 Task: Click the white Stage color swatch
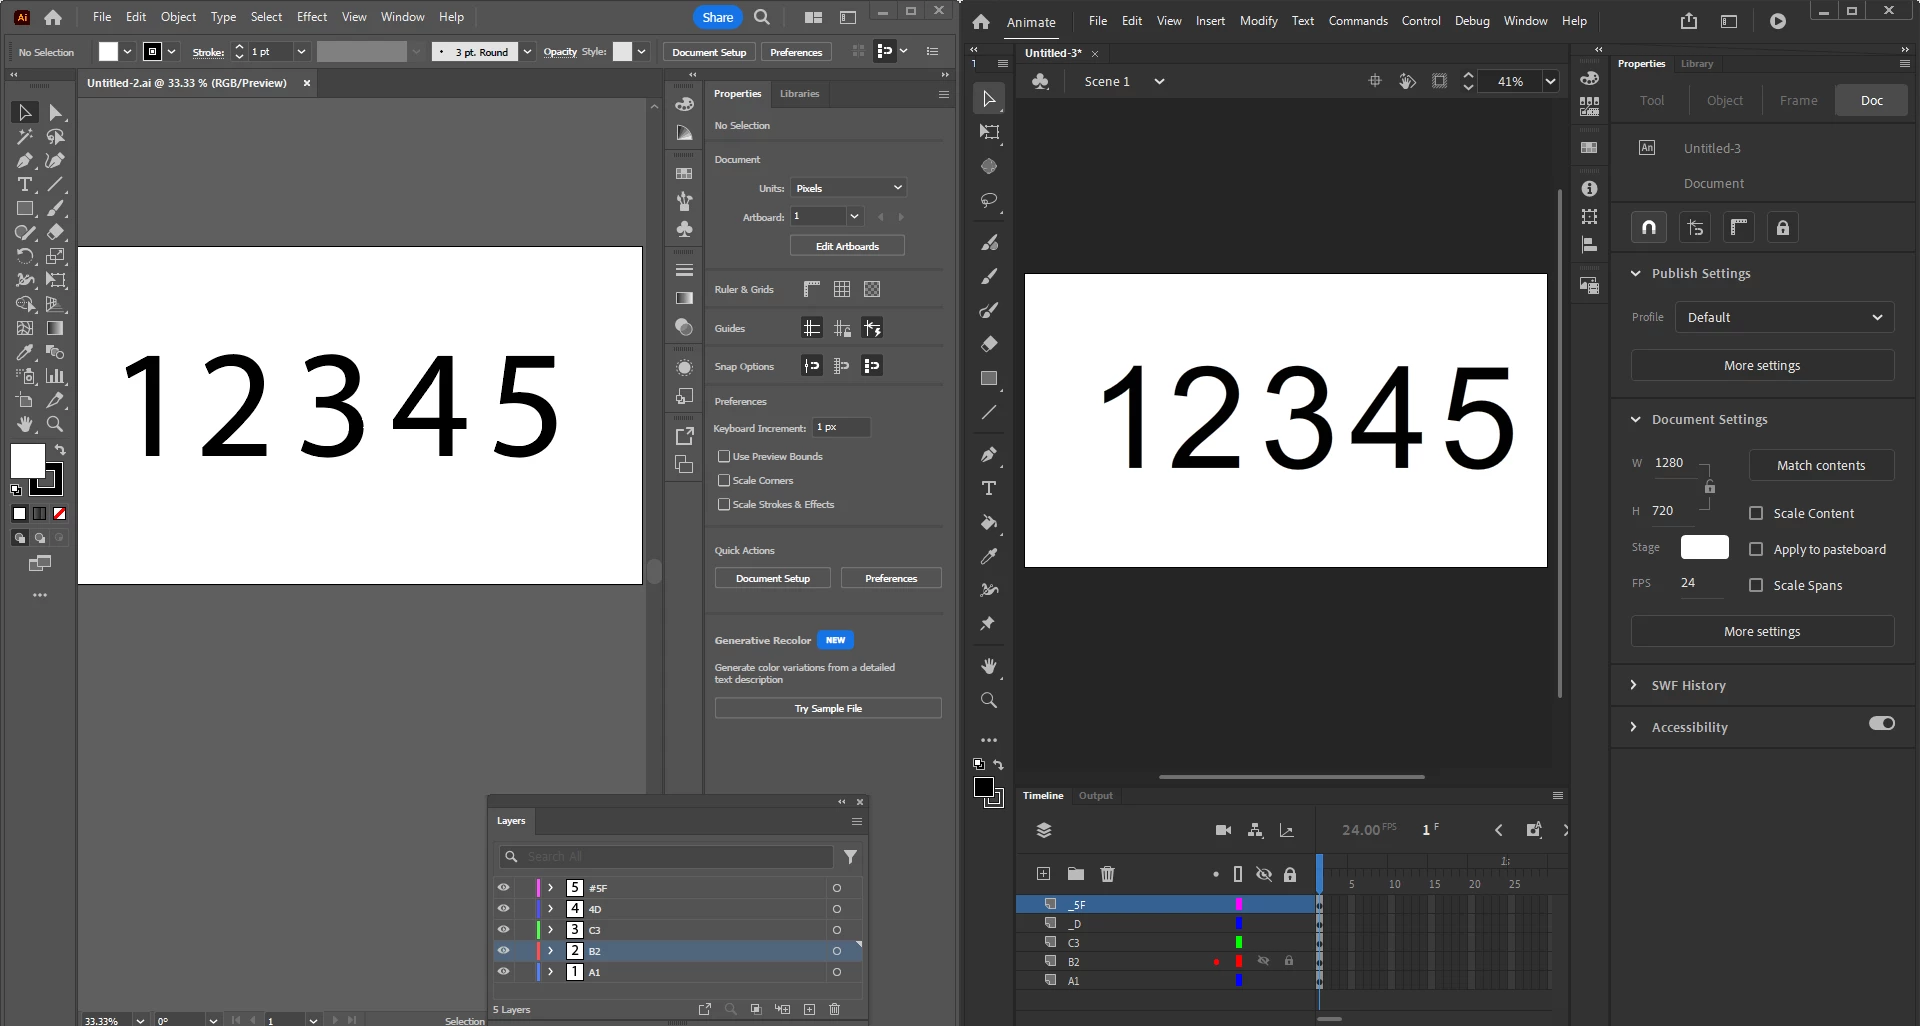tap(1705, 547)
